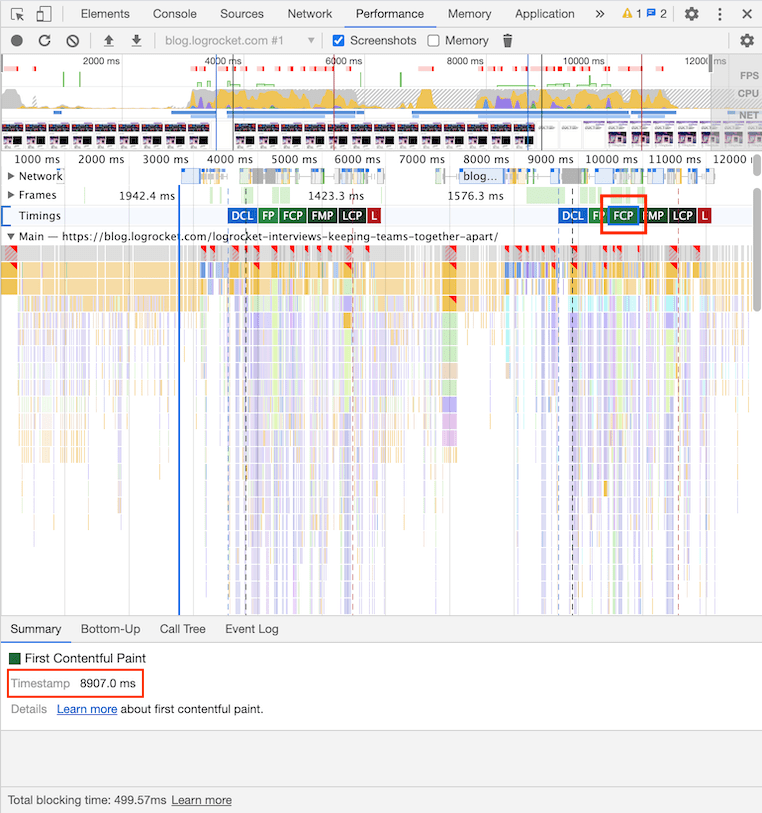Activate the inspect element picker icon
Viewport: 762px width, 813px height.
click(17, 14)
